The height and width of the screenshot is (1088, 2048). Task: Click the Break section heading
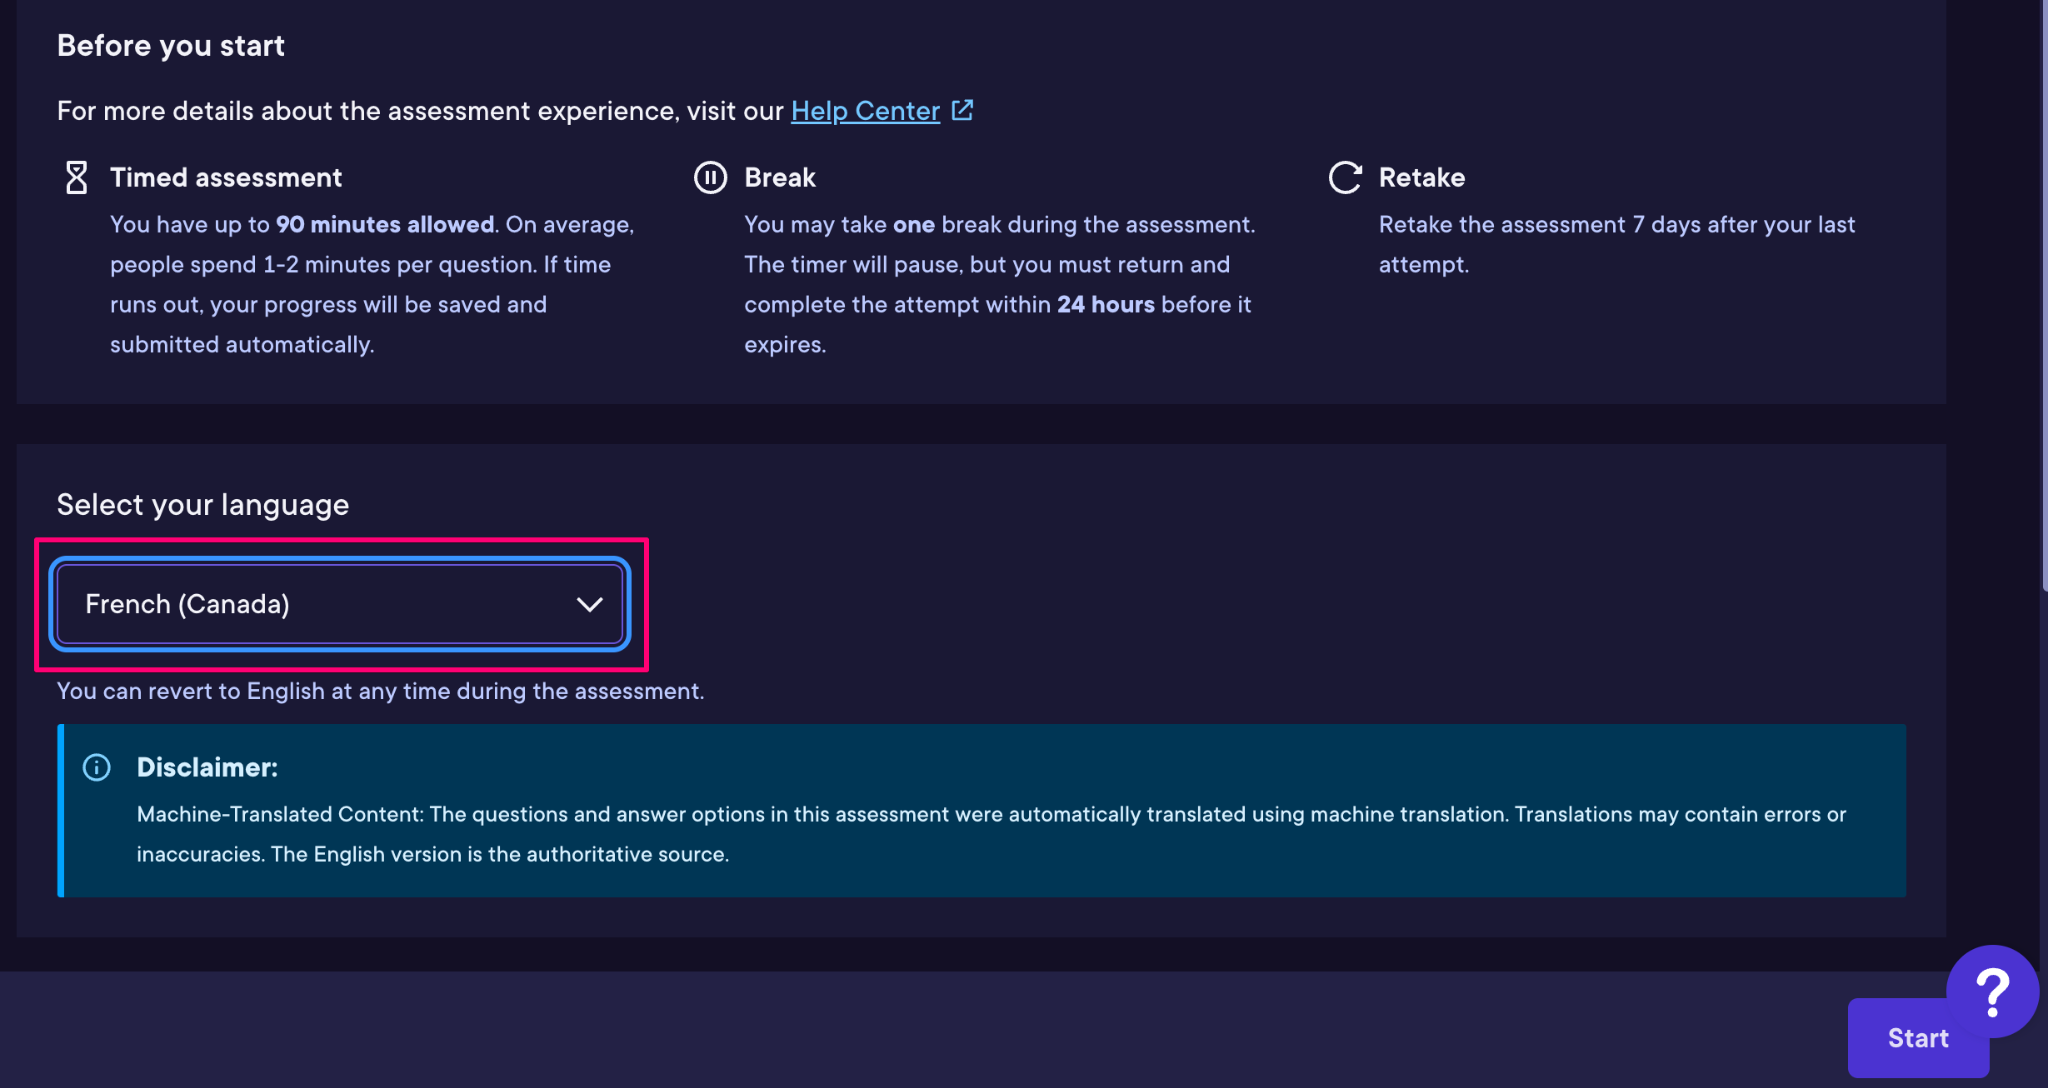click(x=780, y=178)
